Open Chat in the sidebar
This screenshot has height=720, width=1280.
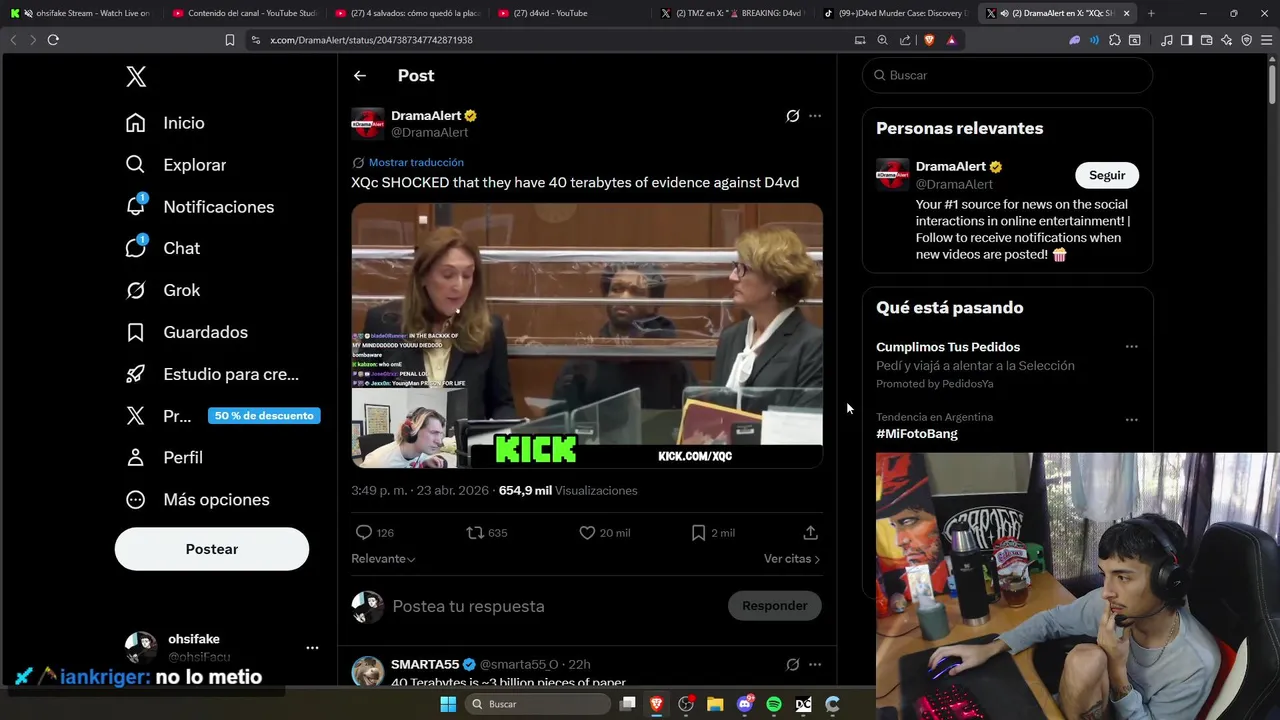click(x=163, y=248)
